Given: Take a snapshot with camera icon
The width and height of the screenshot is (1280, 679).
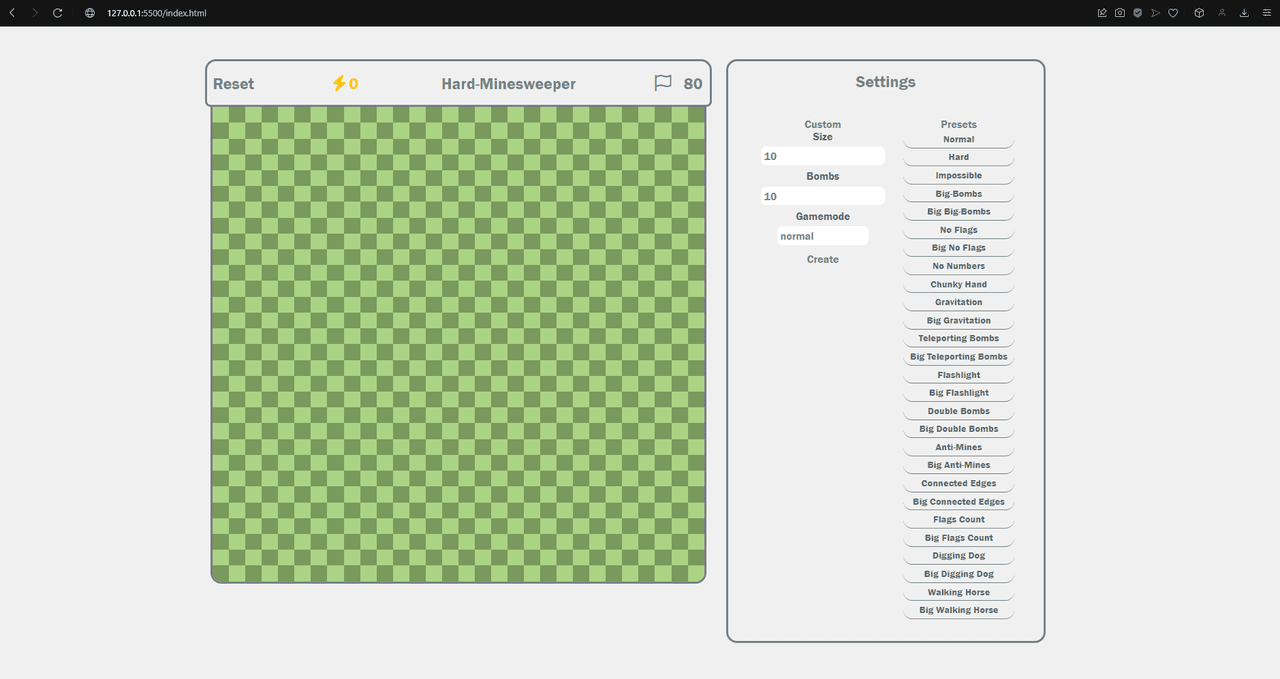Looking at the screenshot, I should tap(1120, 13).
